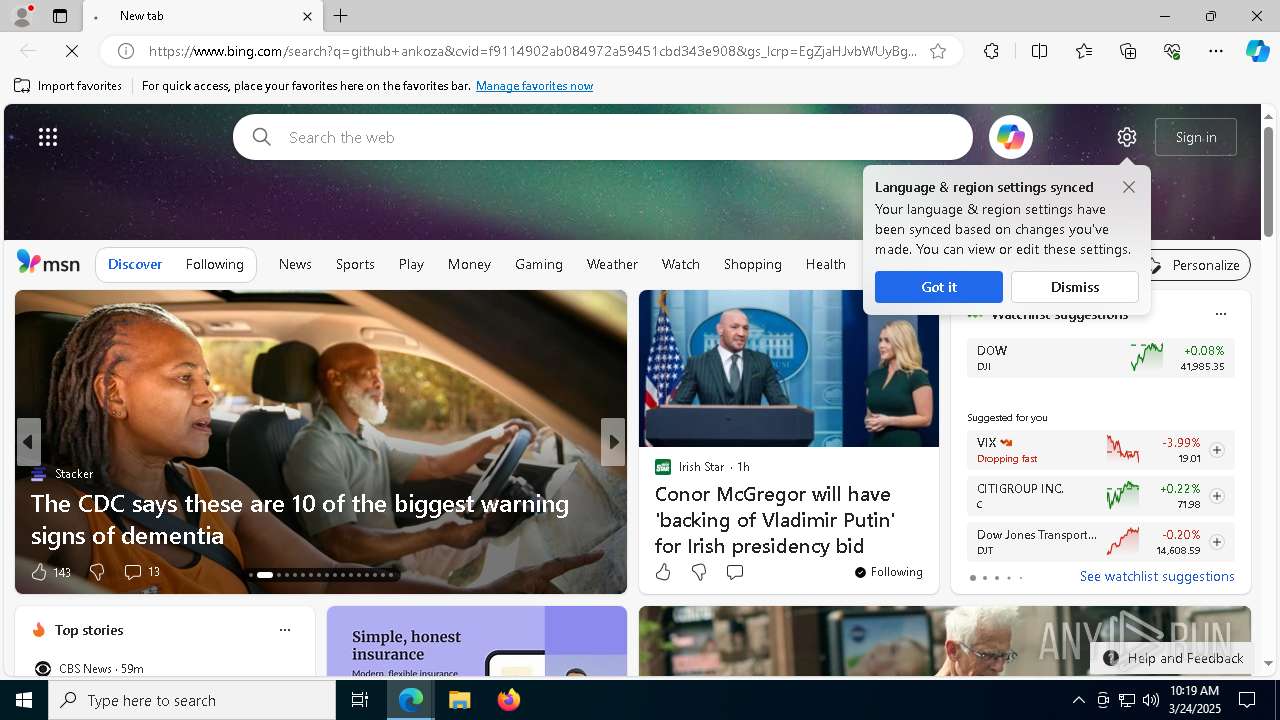This screenshot has height=720, width=1280.
Task: Open the News category
Action: [x=295, y=264]
